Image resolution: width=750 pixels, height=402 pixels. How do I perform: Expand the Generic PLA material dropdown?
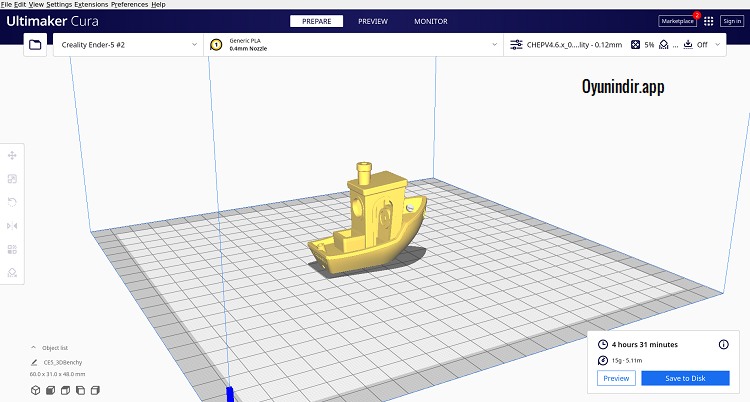click(x=495, y=45)
